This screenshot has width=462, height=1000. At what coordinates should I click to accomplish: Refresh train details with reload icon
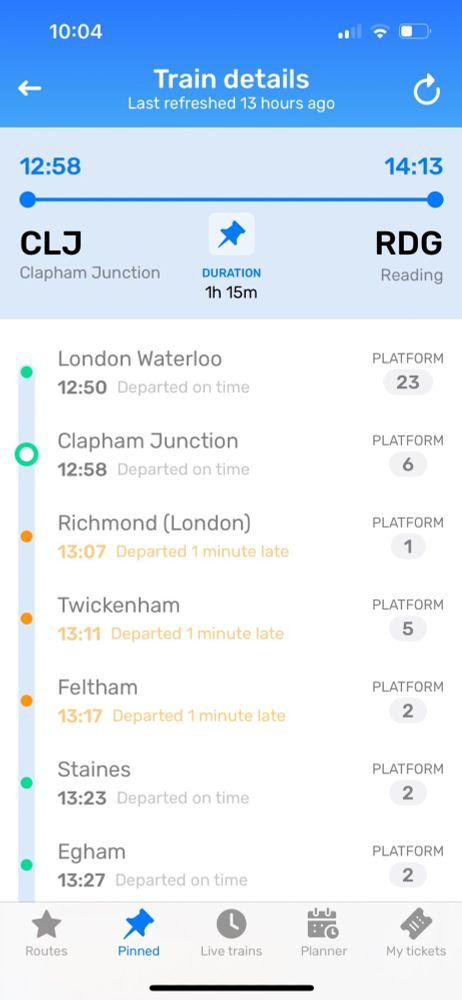426,89
